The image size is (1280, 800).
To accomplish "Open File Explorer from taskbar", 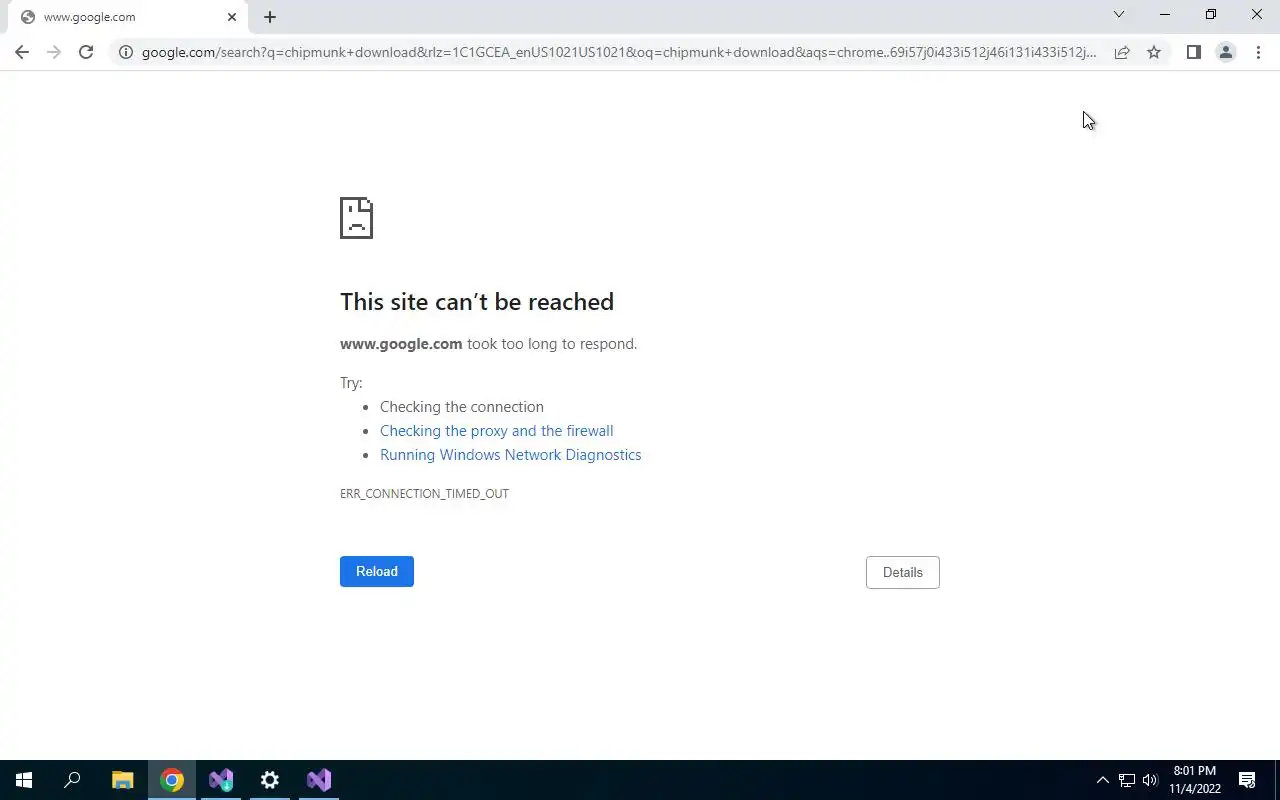I will (x=122, y=780).
